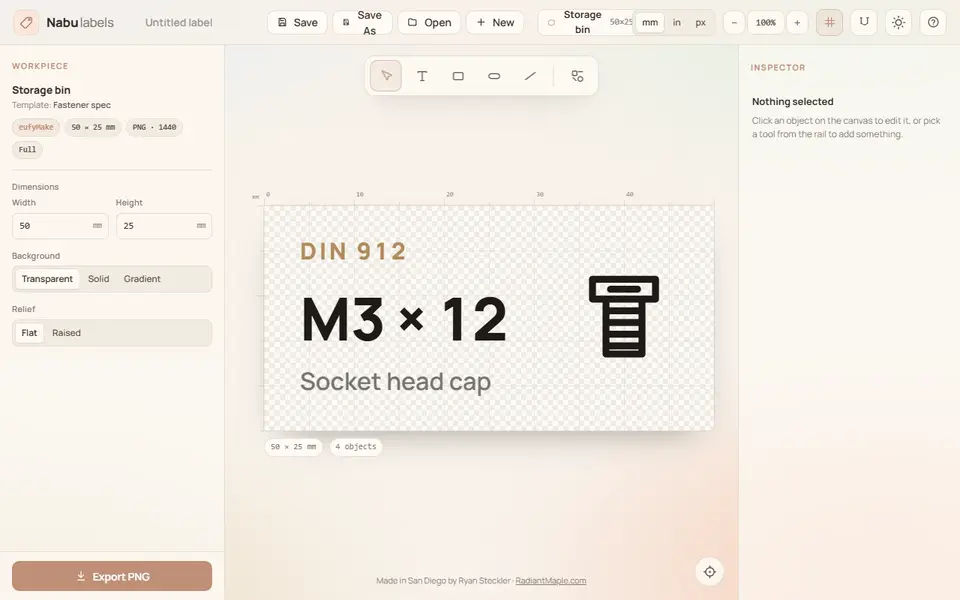Switch units to px
The width and height of the screenshot is (960, 600).
[x=700, y=23]
